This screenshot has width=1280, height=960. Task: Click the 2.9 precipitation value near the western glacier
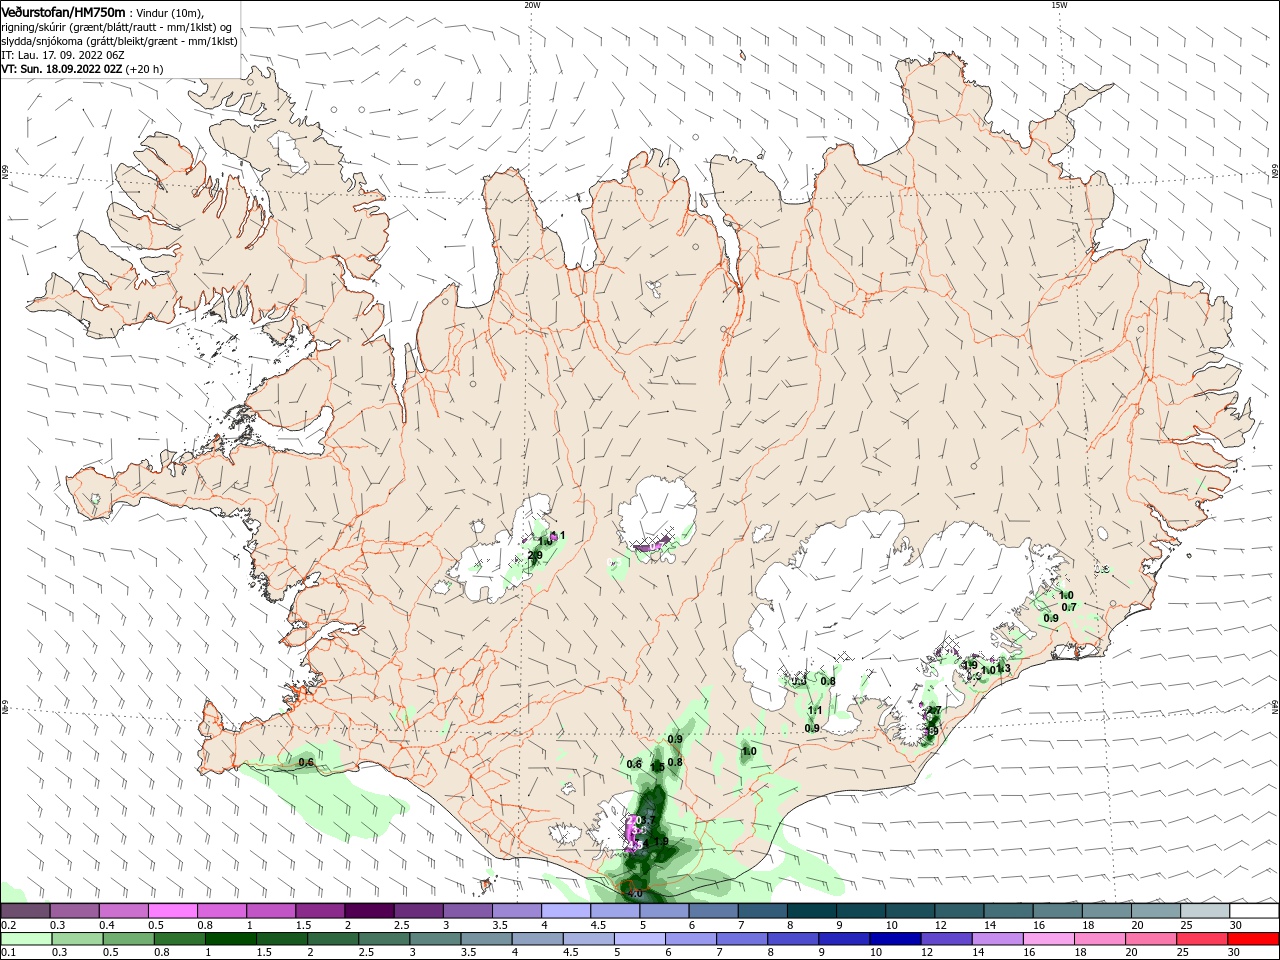(x=535, y=555)
